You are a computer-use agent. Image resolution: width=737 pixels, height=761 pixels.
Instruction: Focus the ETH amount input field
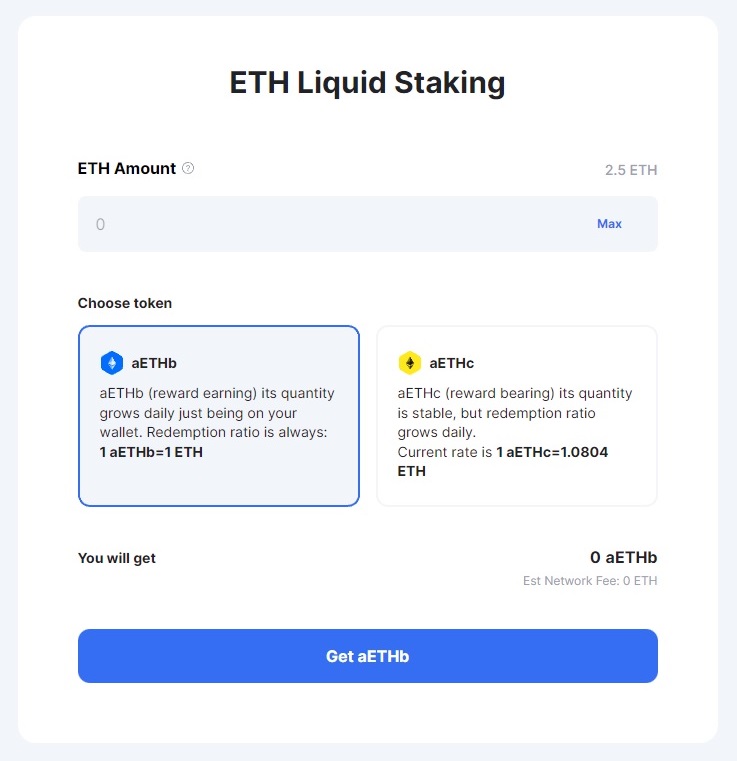(330, 224)
